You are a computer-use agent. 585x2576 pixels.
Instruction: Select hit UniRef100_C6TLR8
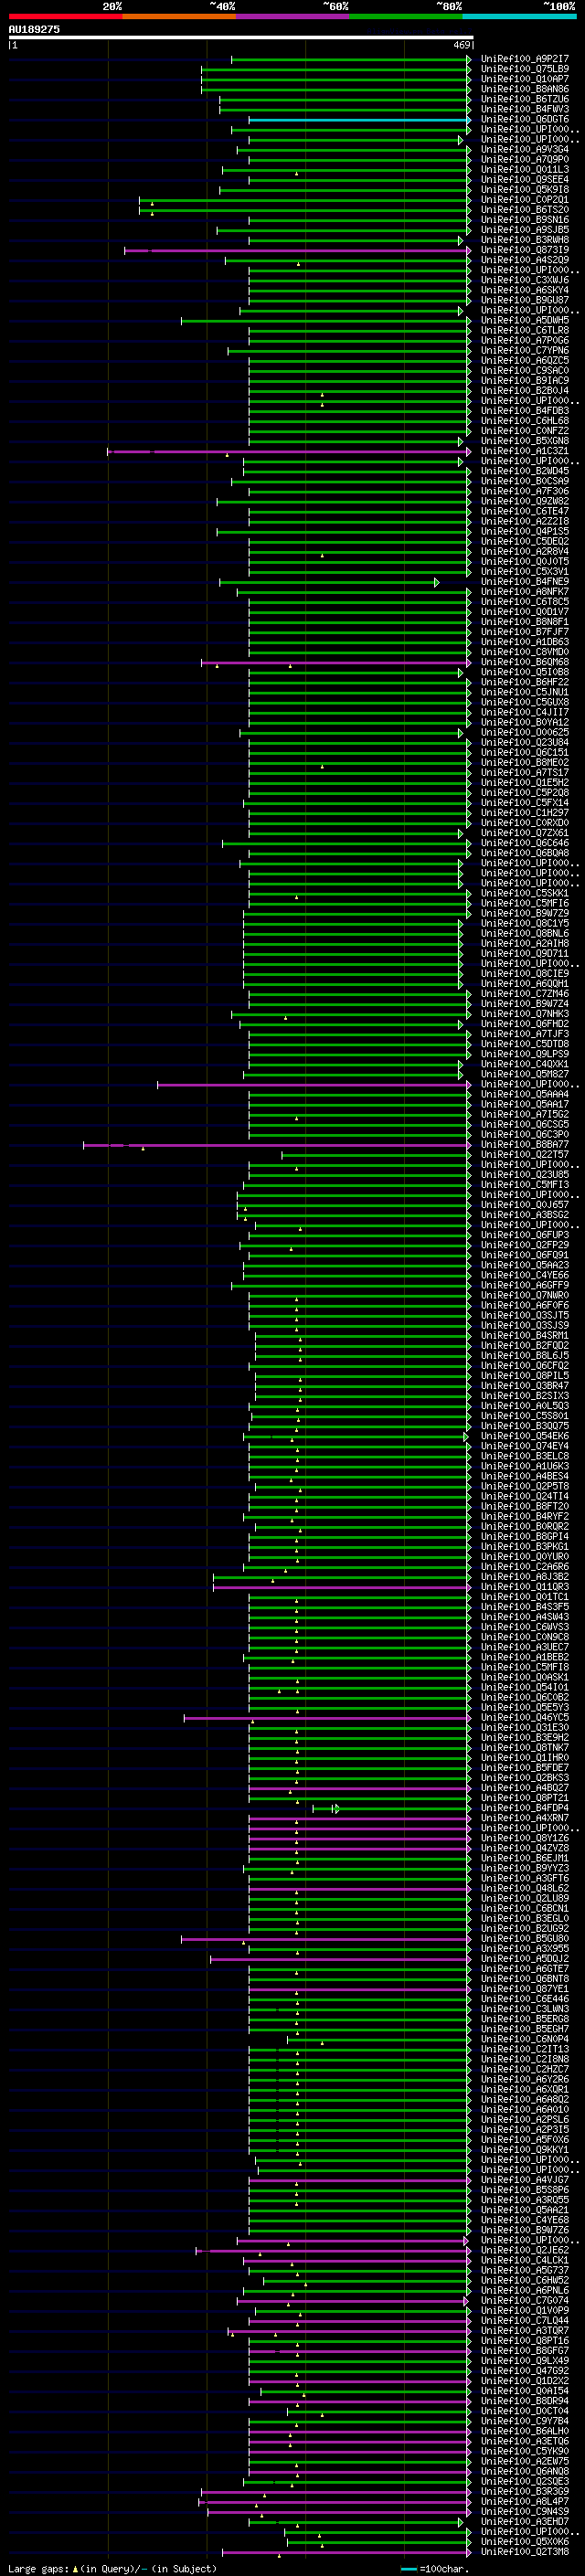525,330
